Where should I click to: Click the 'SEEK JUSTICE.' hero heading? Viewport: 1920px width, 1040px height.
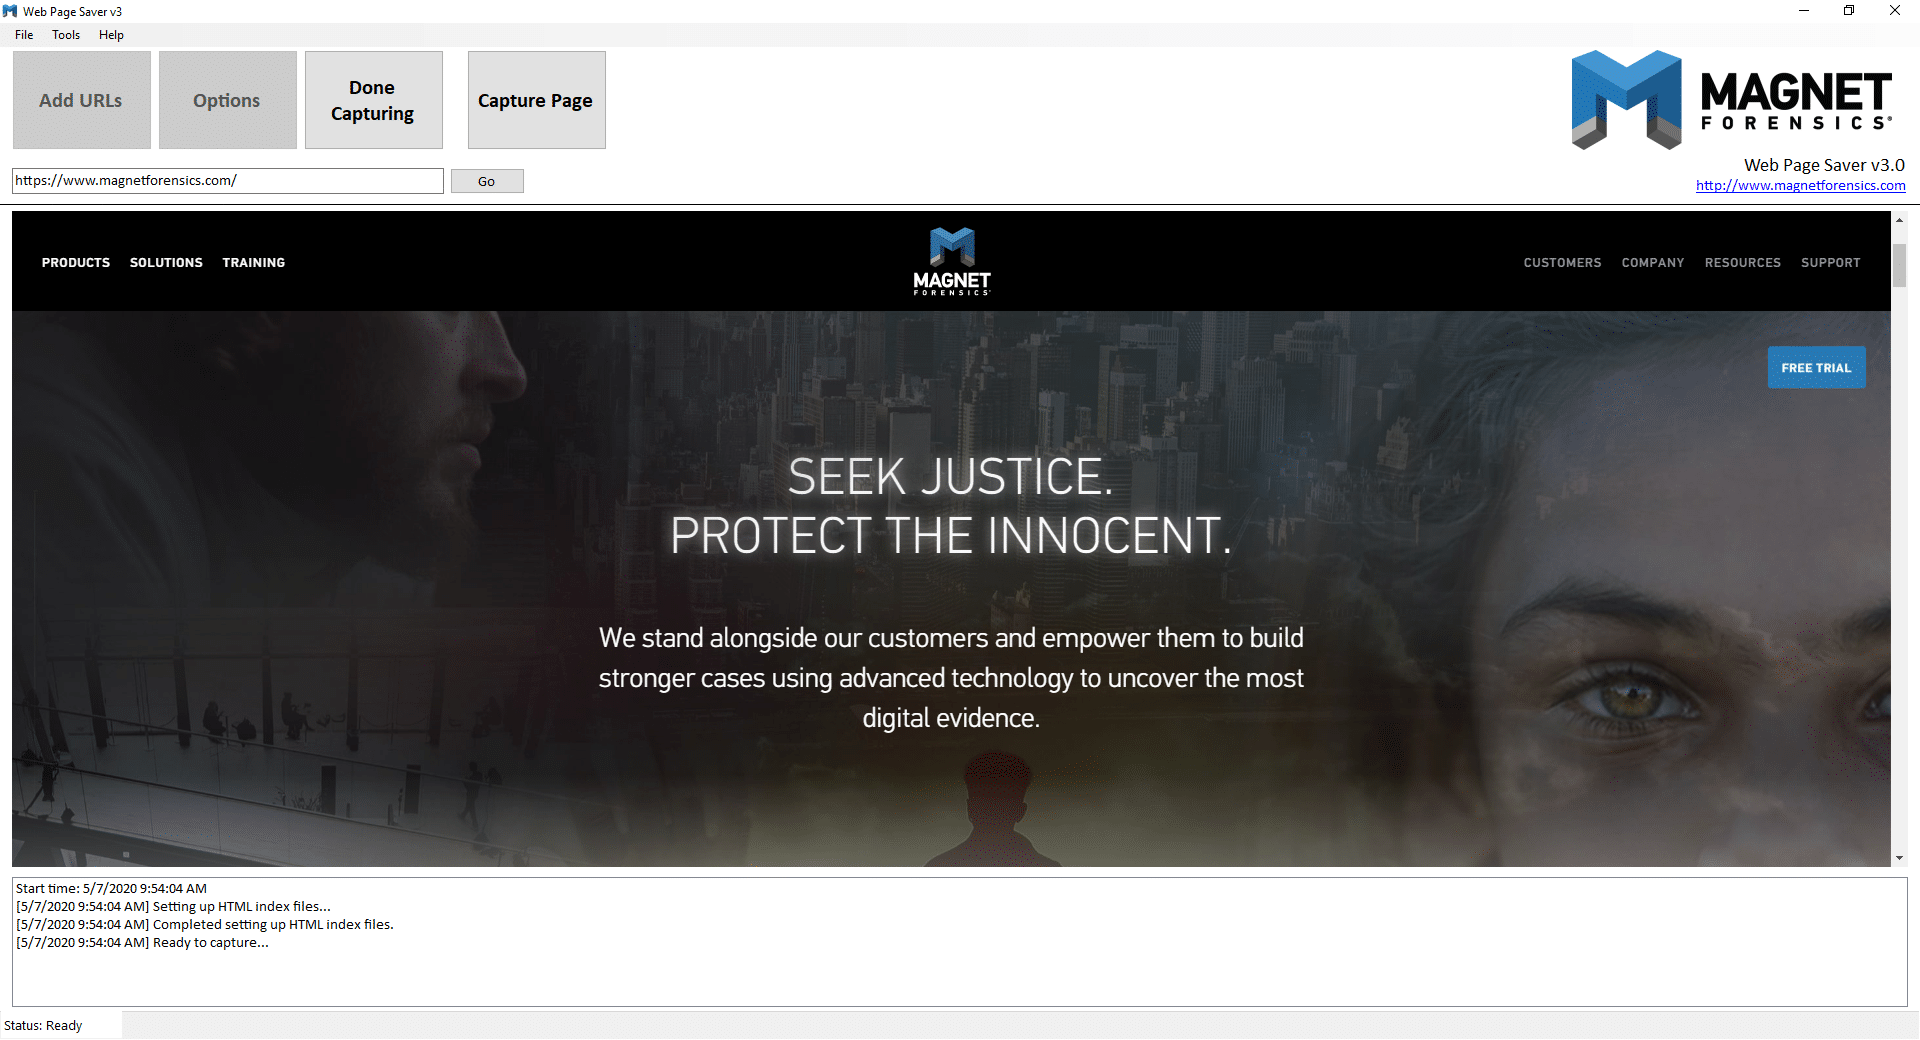[x=950, y=477]
